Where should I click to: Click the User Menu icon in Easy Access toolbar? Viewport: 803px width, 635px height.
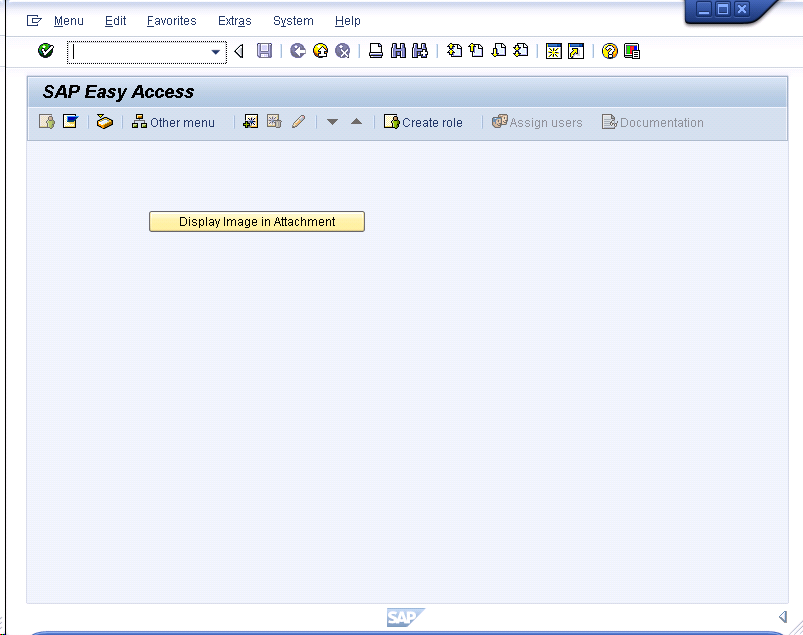point(47,122)
